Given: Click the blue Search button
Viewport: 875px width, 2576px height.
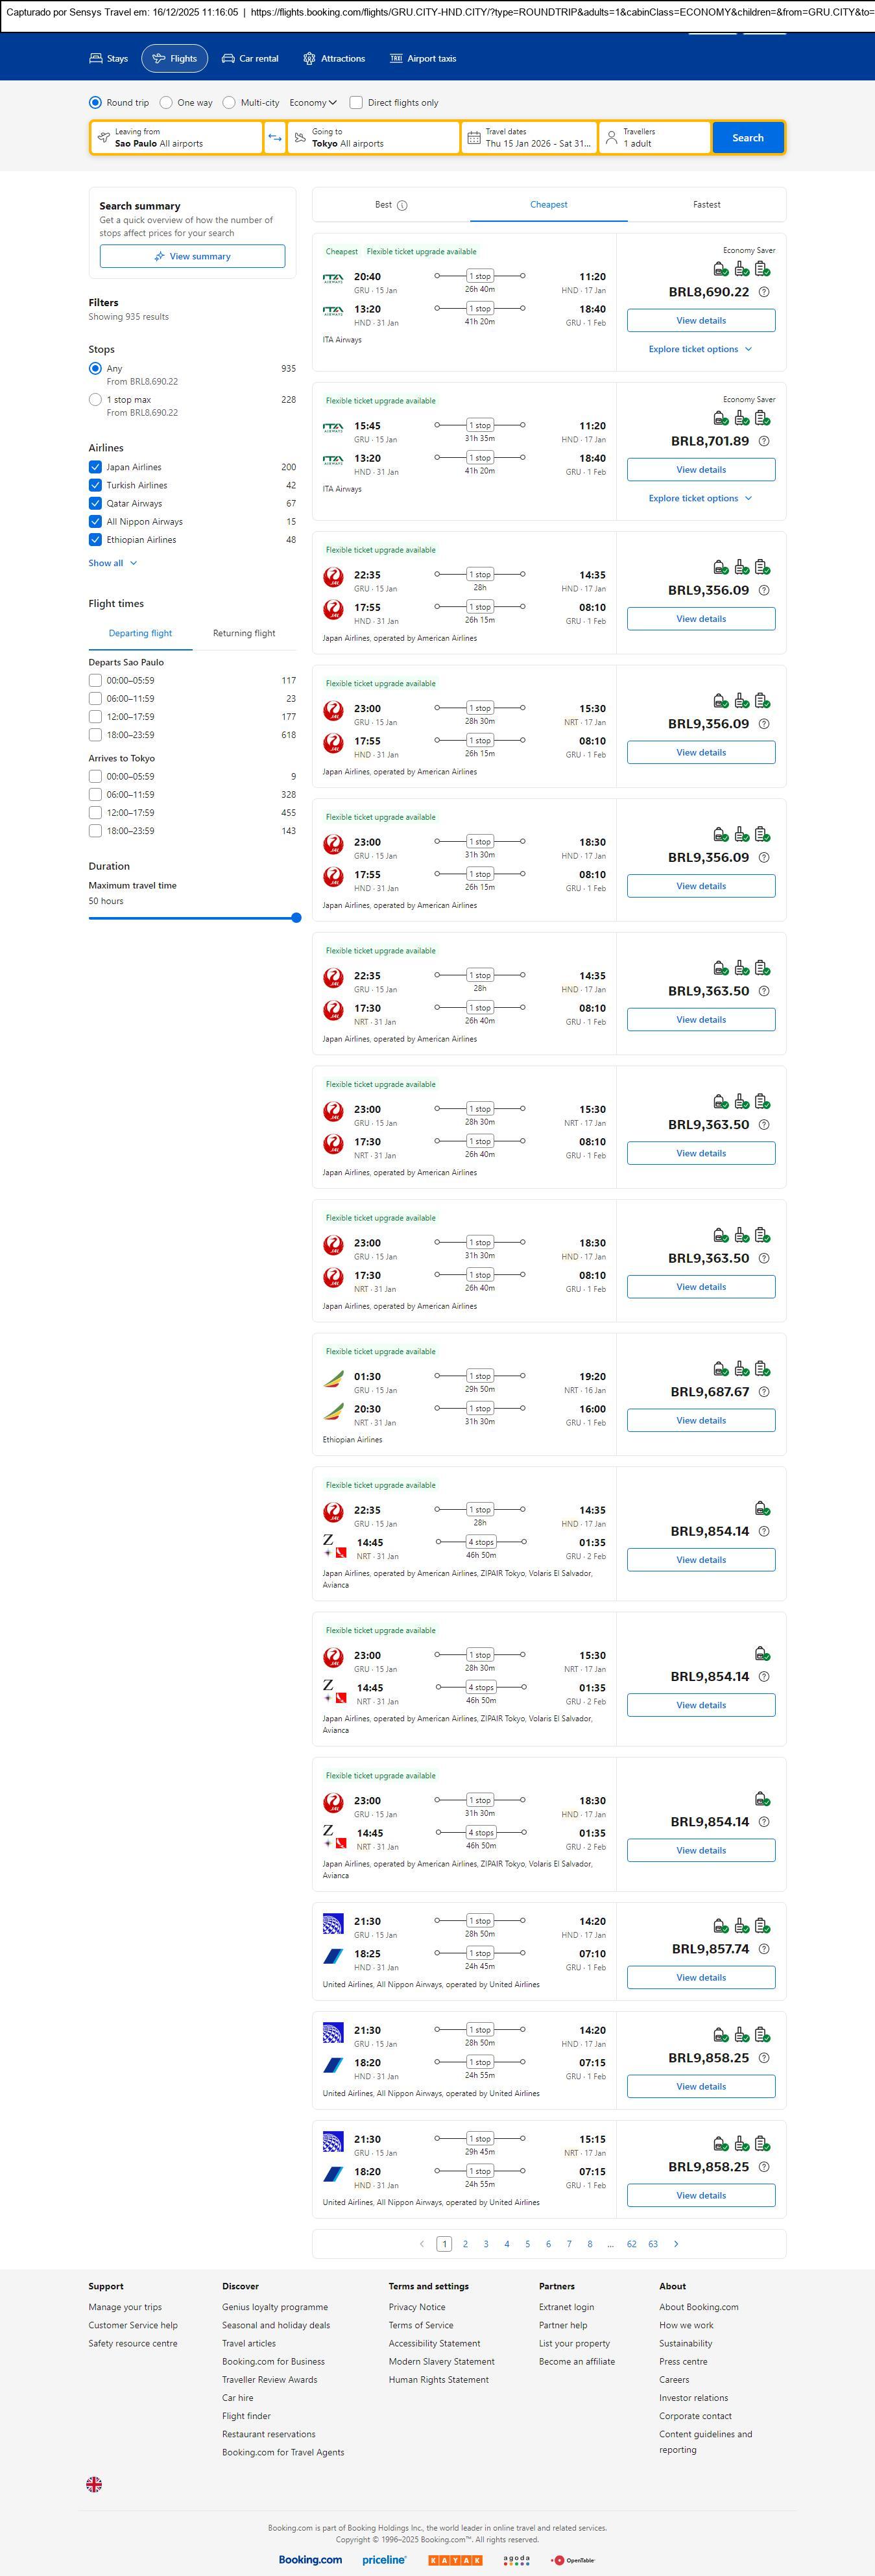Looking at the screenshot, I should click(747, 138).
